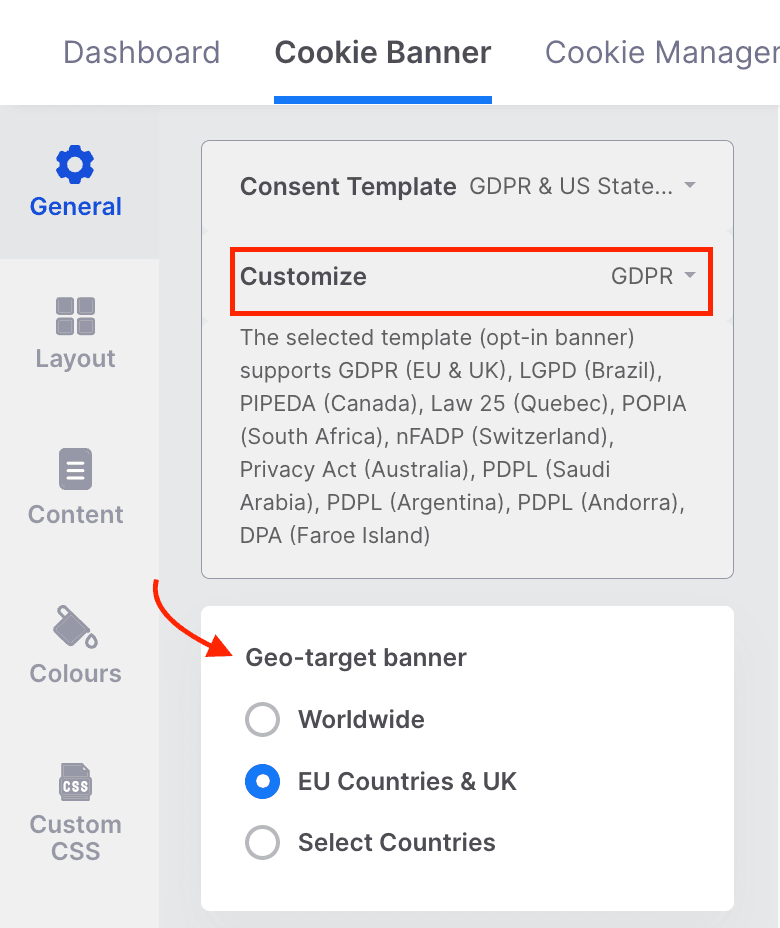This screenshot has height=928, width=780.
Task: Expand the Consent Template dropdown arrow
Action: coord(689,185)
